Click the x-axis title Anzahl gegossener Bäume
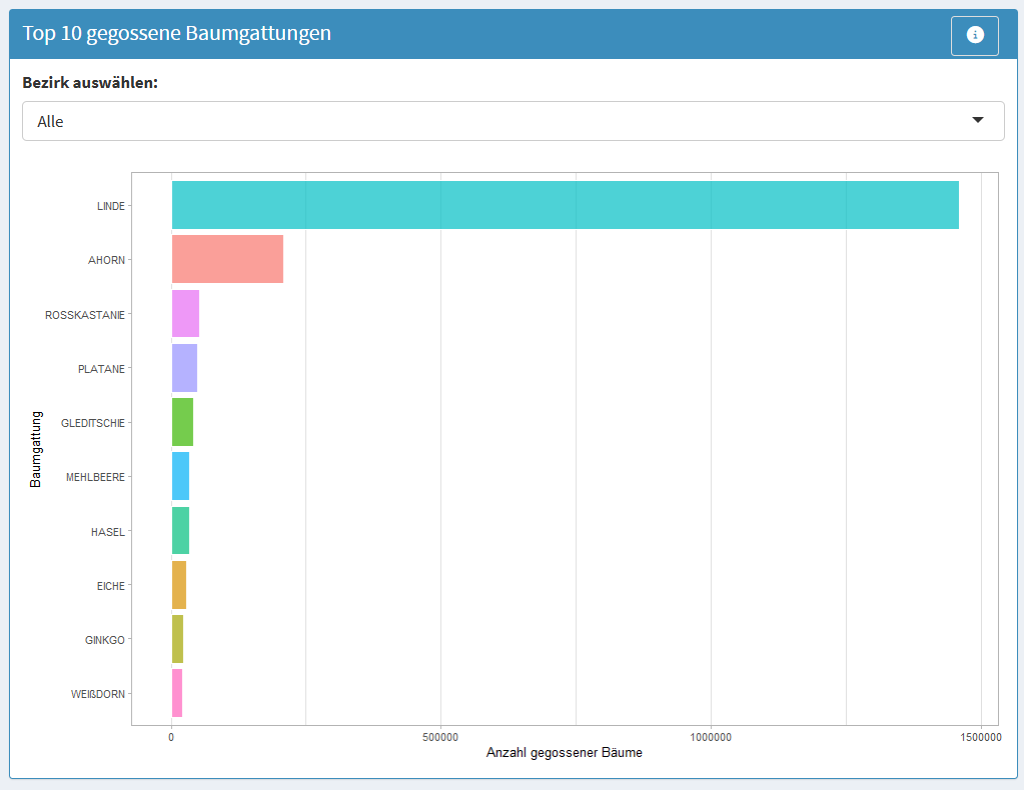Screen dimensions: 1024x790 [564, 752]
